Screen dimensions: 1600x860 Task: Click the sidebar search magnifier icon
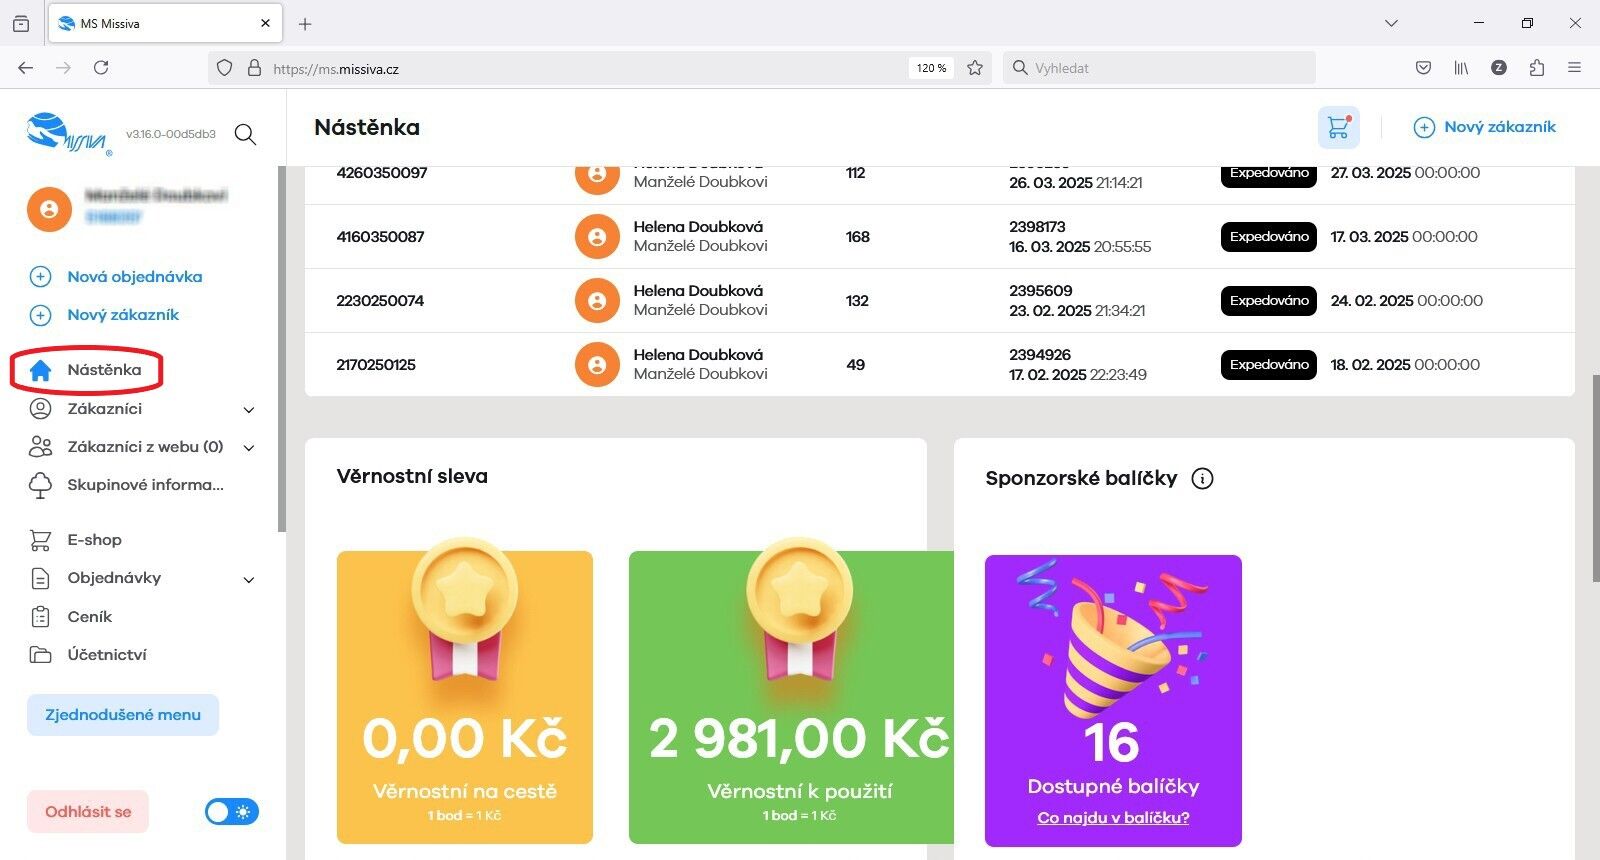coord(246,134)
